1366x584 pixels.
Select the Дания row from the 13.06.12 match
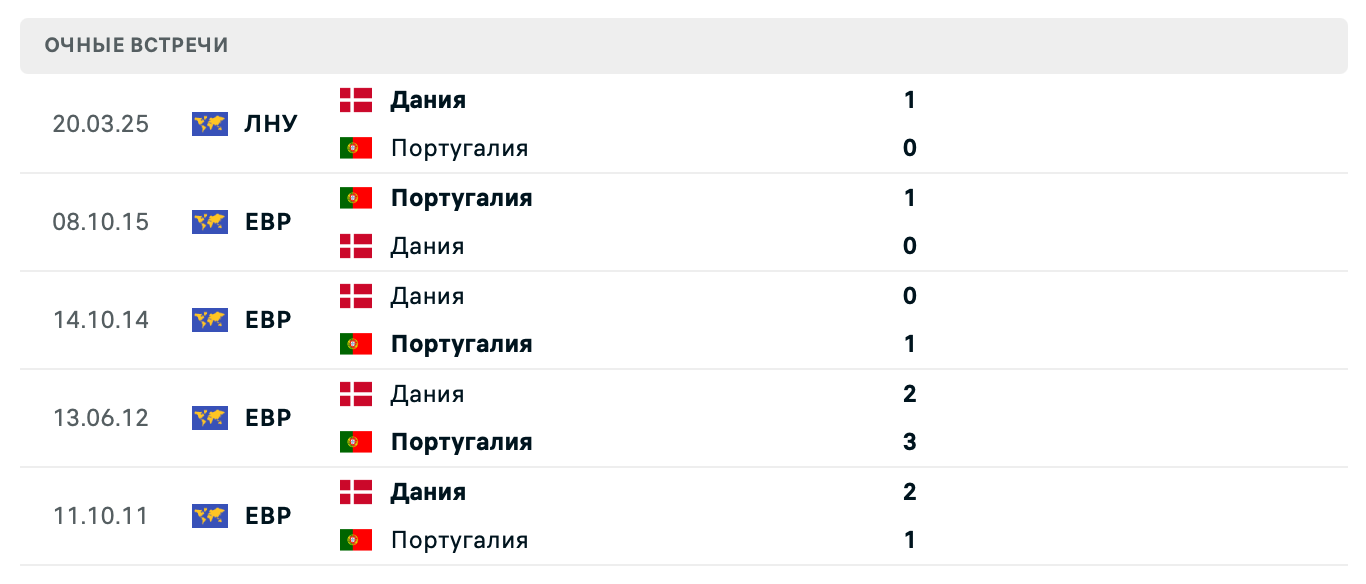[426, 393]
